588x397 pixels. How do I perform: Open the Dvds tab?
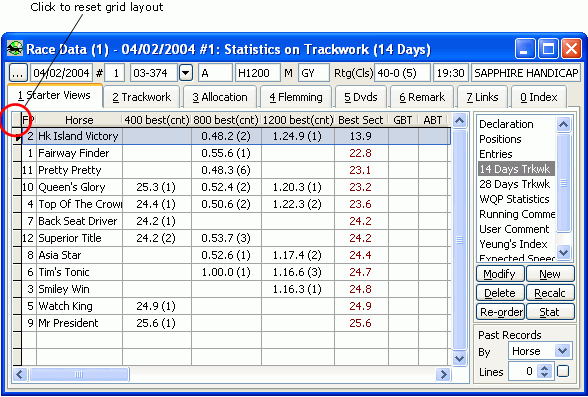[361, 97]
